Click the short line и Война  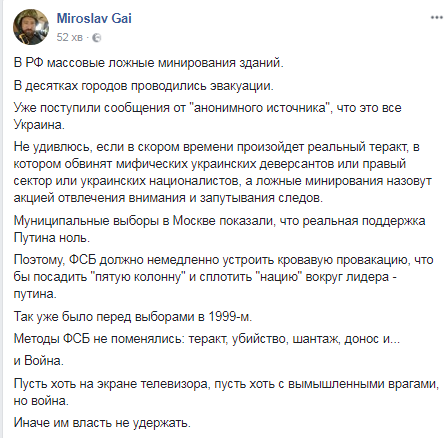click(x=39, y=361)
